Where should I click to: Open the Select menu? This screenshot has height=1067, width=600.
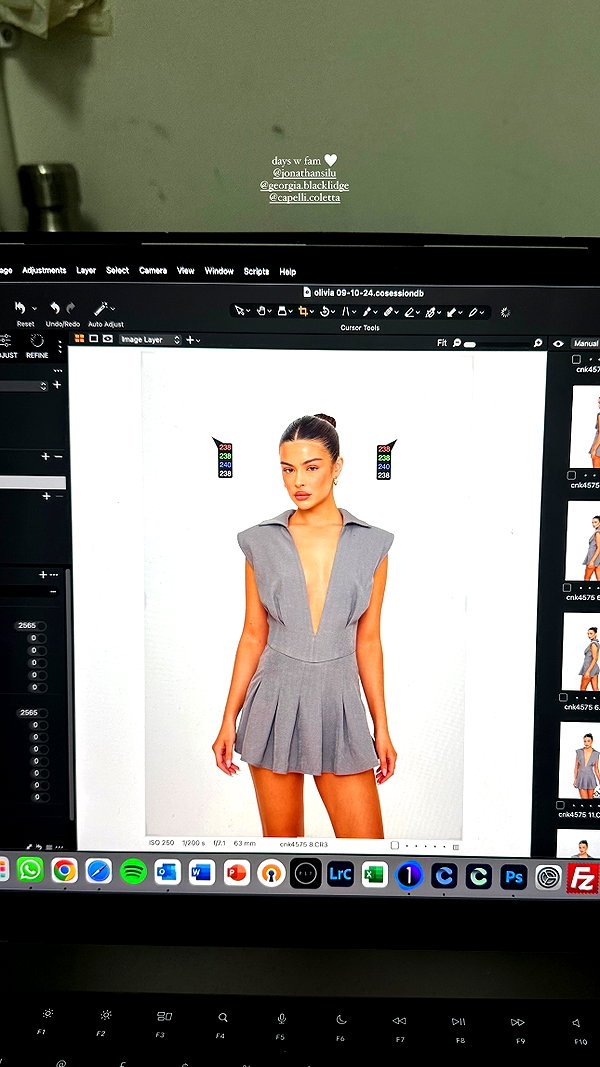coord(117,270)
